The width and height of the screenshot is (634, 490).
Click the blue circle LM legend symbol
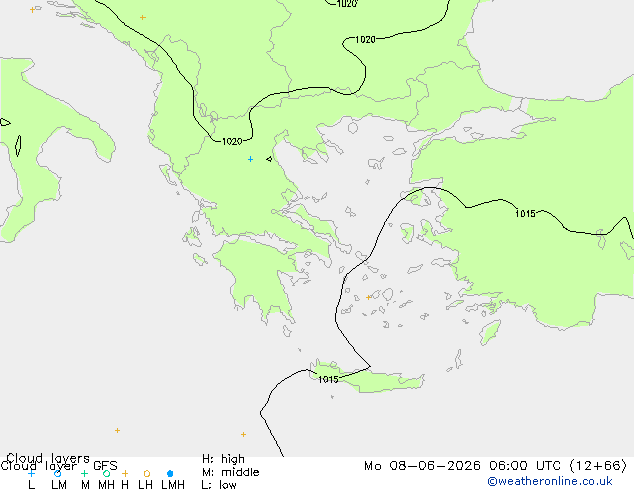coord(58,473)
